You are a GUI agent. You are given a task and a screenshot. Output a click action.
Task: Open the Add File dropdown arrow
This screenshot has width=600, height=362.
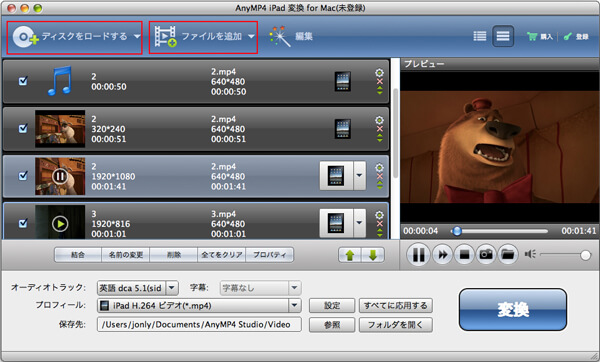tap(251, 37)
